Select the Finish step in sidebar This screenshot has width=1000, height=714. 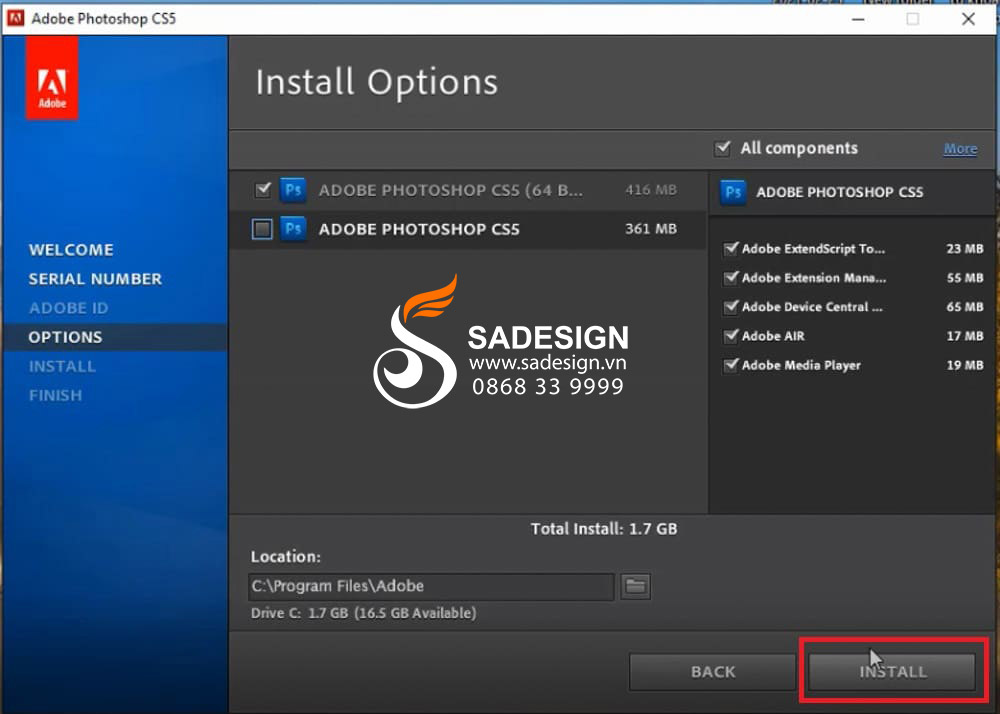point(55,396)
